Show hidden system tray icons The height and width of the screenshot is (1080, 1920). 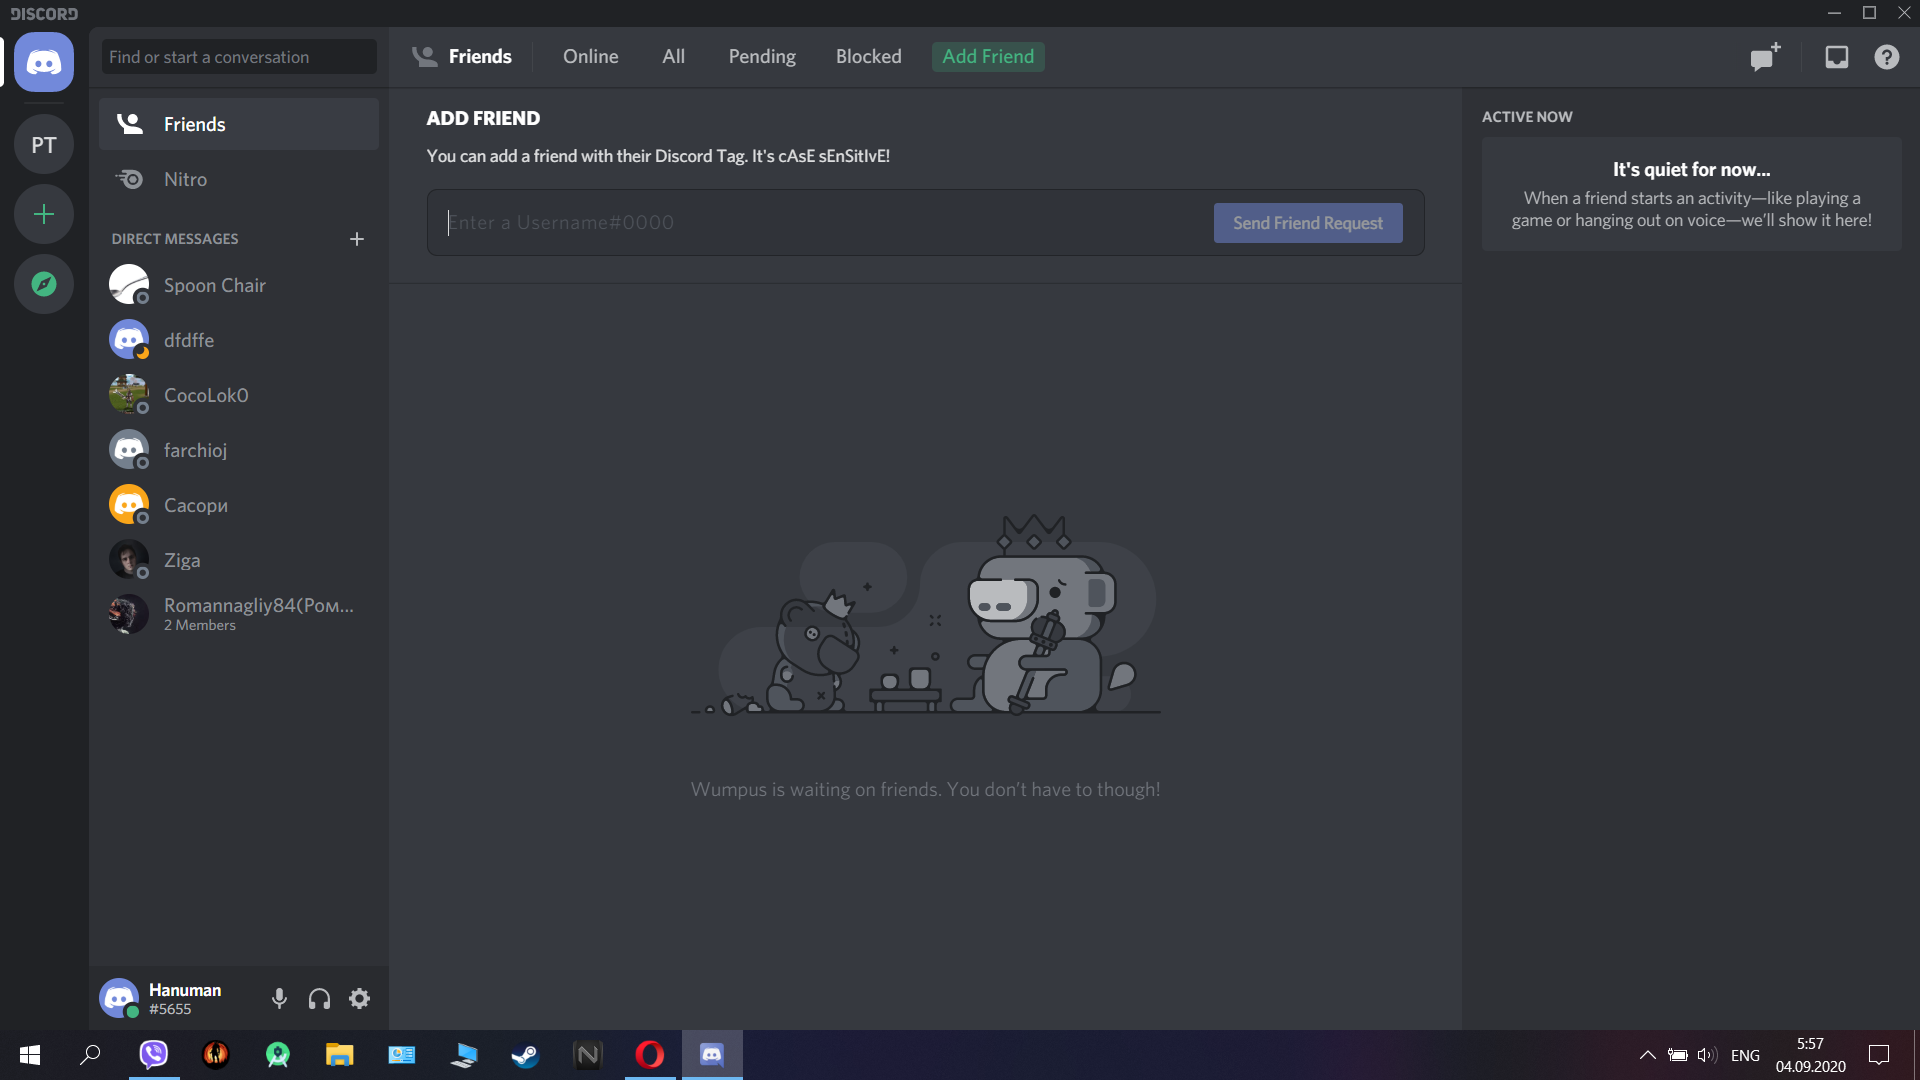click(x=1647, y=1055)
